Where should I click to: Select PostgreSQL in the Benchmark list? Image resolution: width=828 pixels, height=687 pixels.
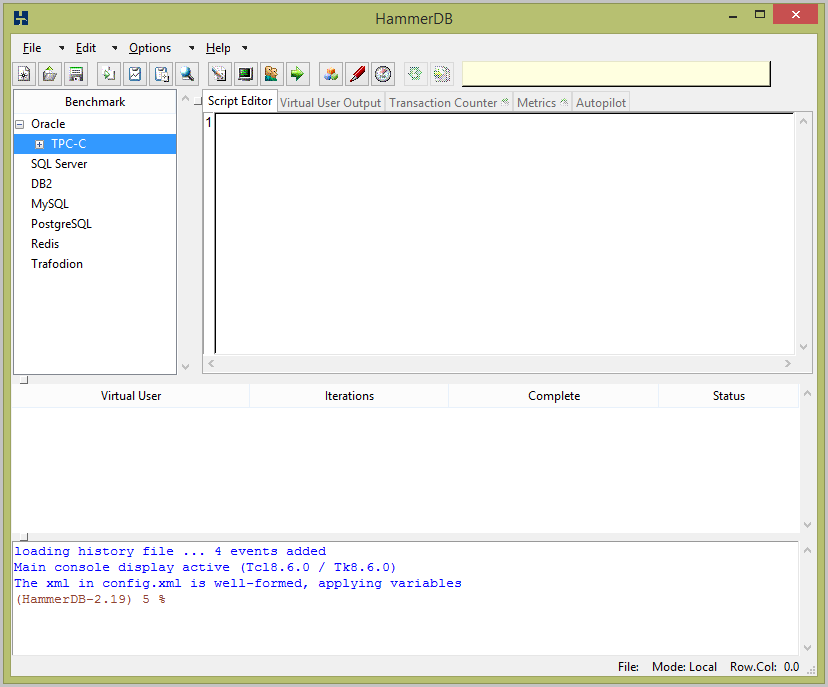pyautogui.click(x=61, y=224)
